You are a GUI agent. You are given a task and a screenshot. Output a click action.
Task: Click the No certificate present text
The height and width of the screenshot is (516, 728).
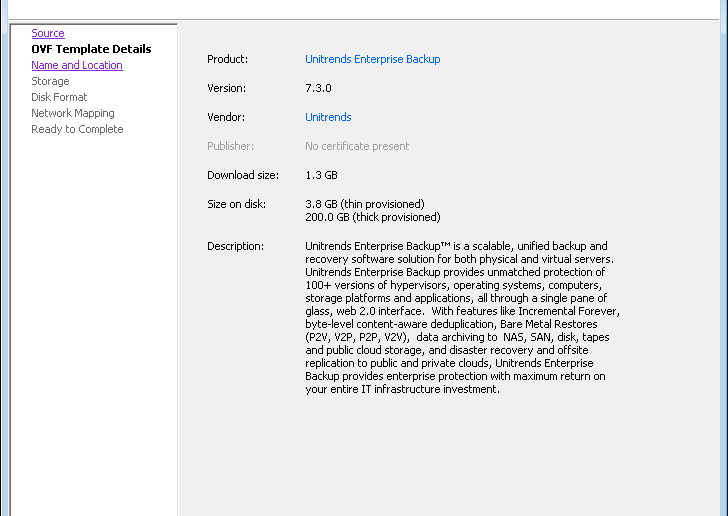coord(357,146)
